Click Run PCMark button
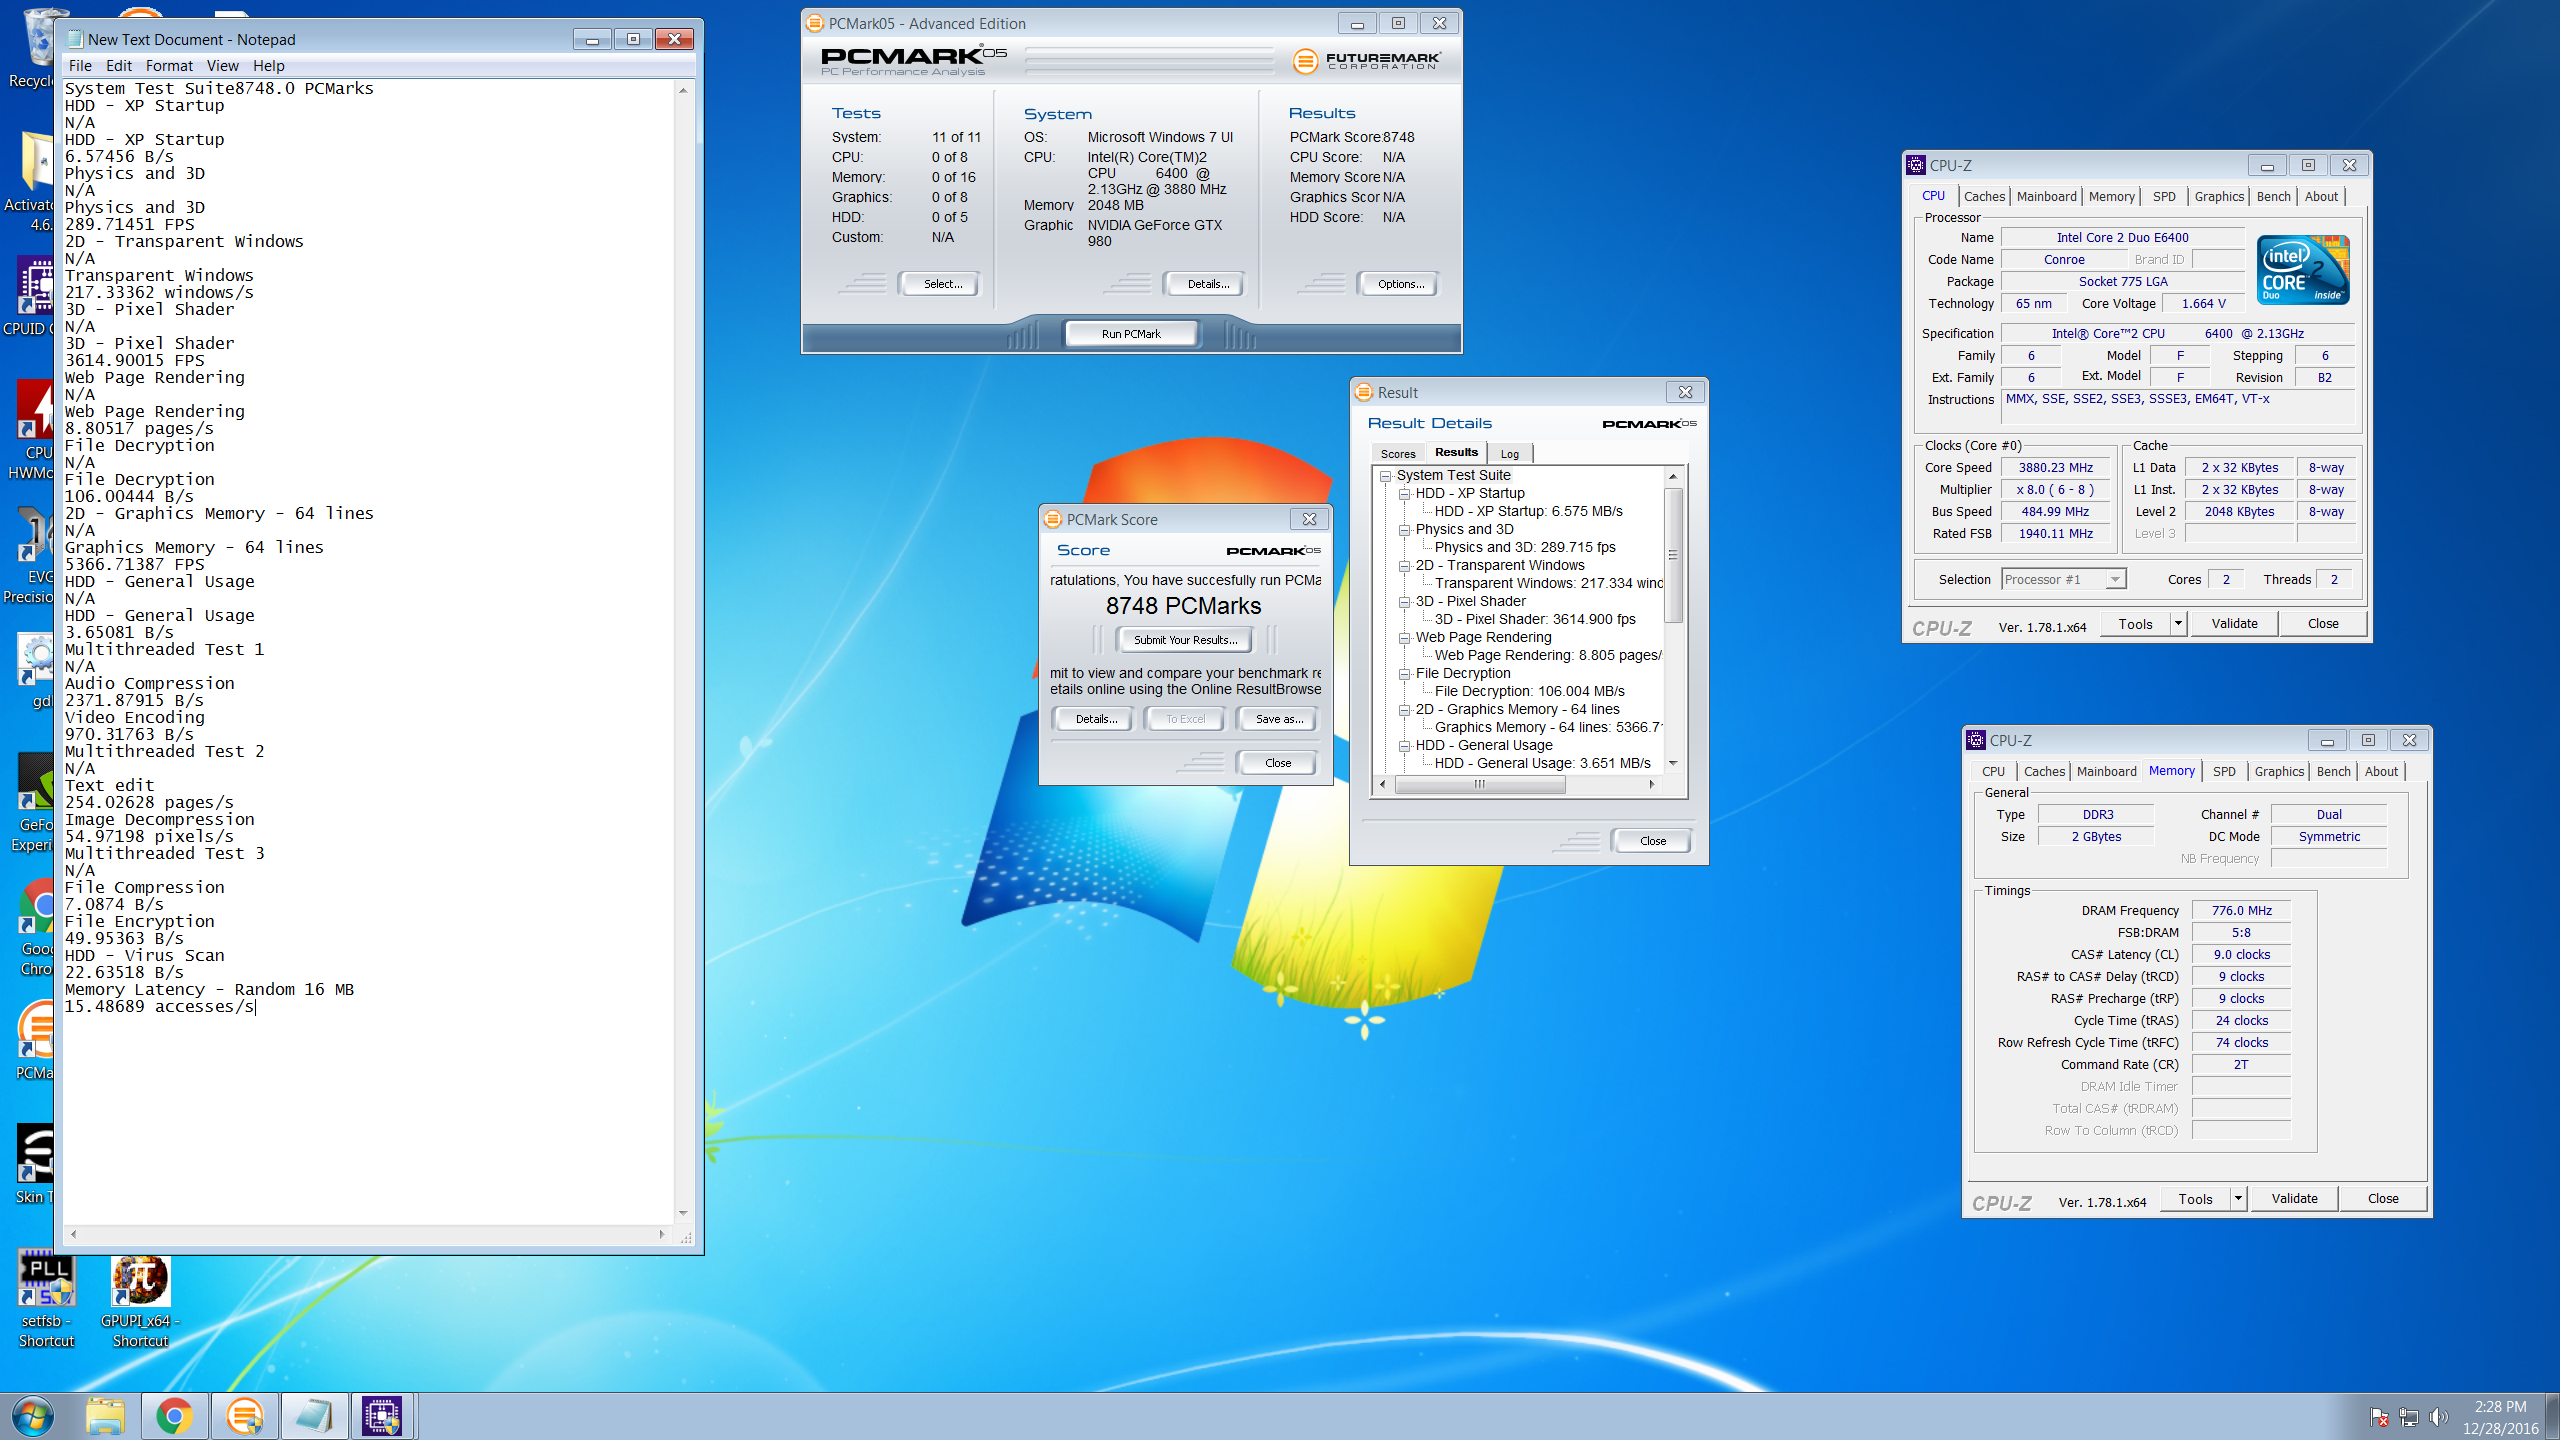Viewport: 2560px width, 1440px height. (x=1131, y=333)
